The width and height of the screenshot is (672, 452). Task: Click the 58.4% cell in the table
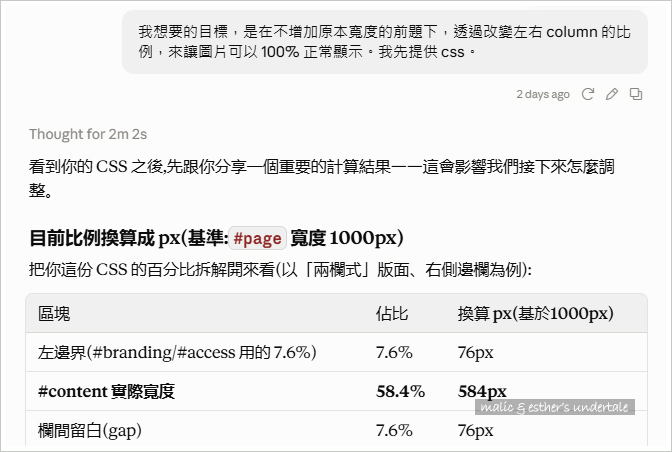pos(400,391)
